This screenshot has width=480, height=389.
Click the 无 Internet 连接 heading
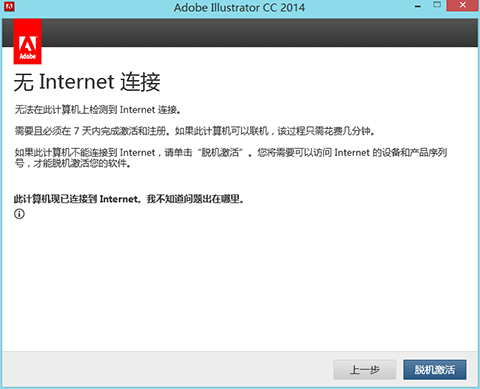coord(87,82)
